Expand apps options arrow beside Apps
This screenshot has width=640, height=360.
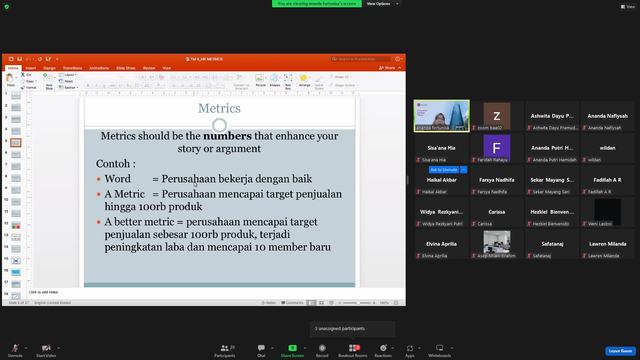419,348
